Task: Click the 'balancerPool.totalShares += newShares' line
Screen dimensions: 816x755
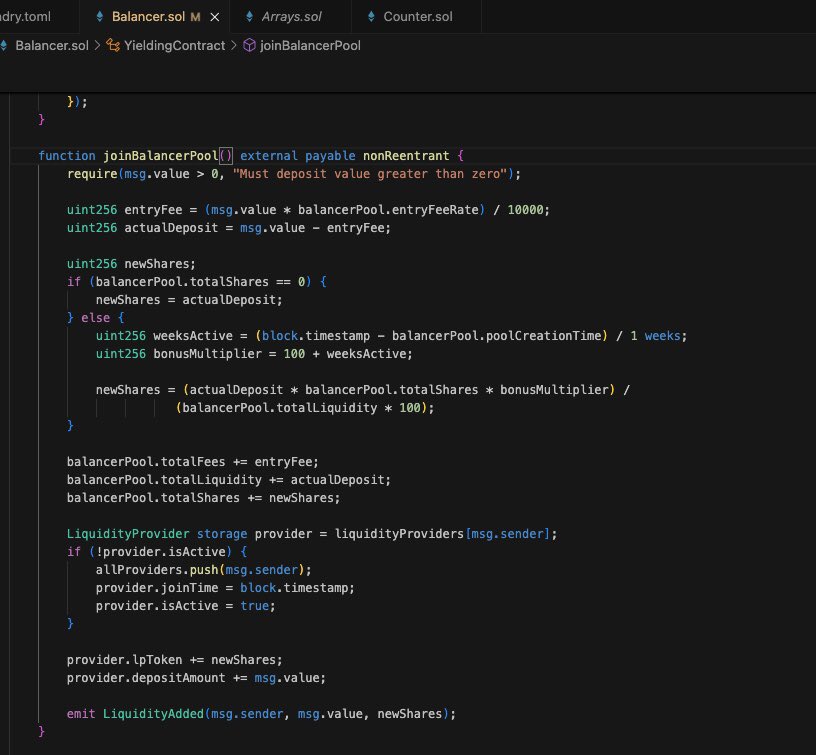Action: pos(203,498)
